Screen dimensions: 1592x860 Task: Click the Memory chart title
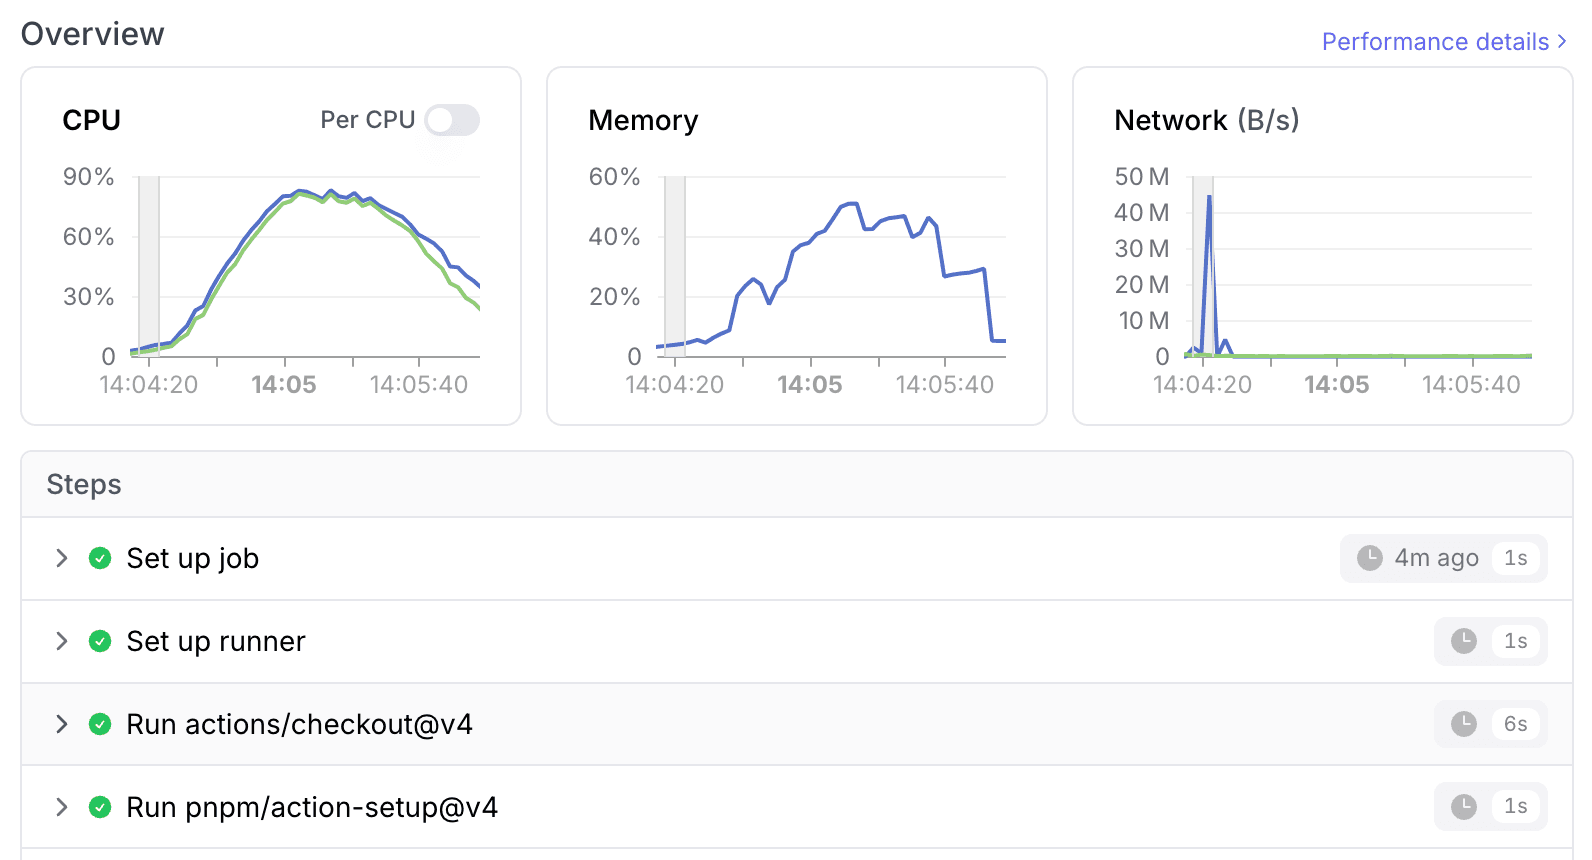pyautogui.click(x=643, y=120)
